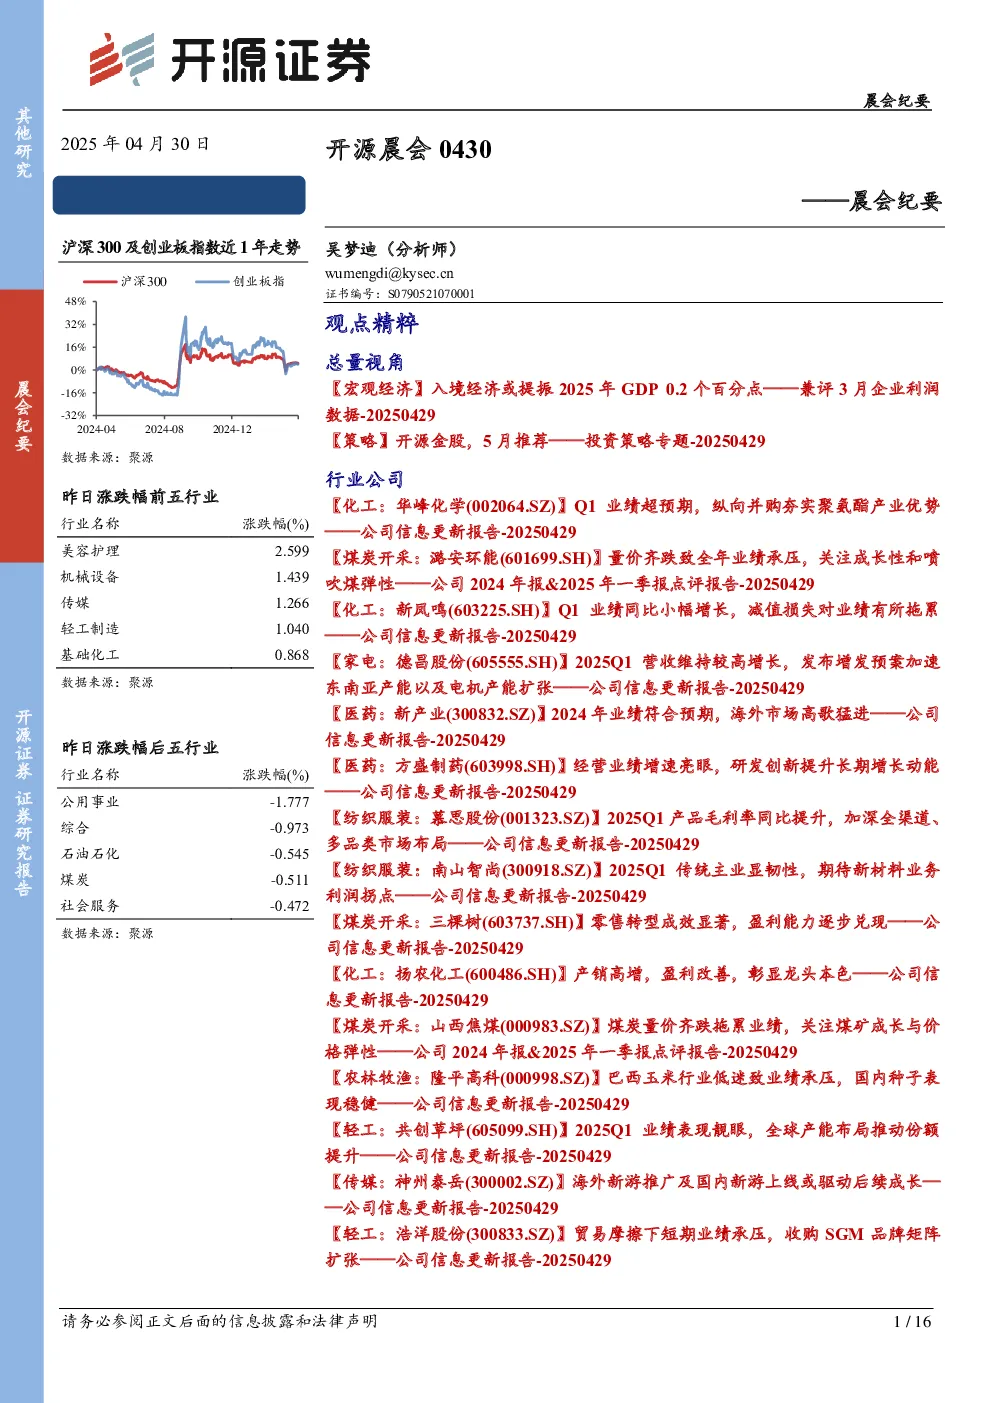Open the 新凤鸣(603225.SH) report link

pos(632,623)
